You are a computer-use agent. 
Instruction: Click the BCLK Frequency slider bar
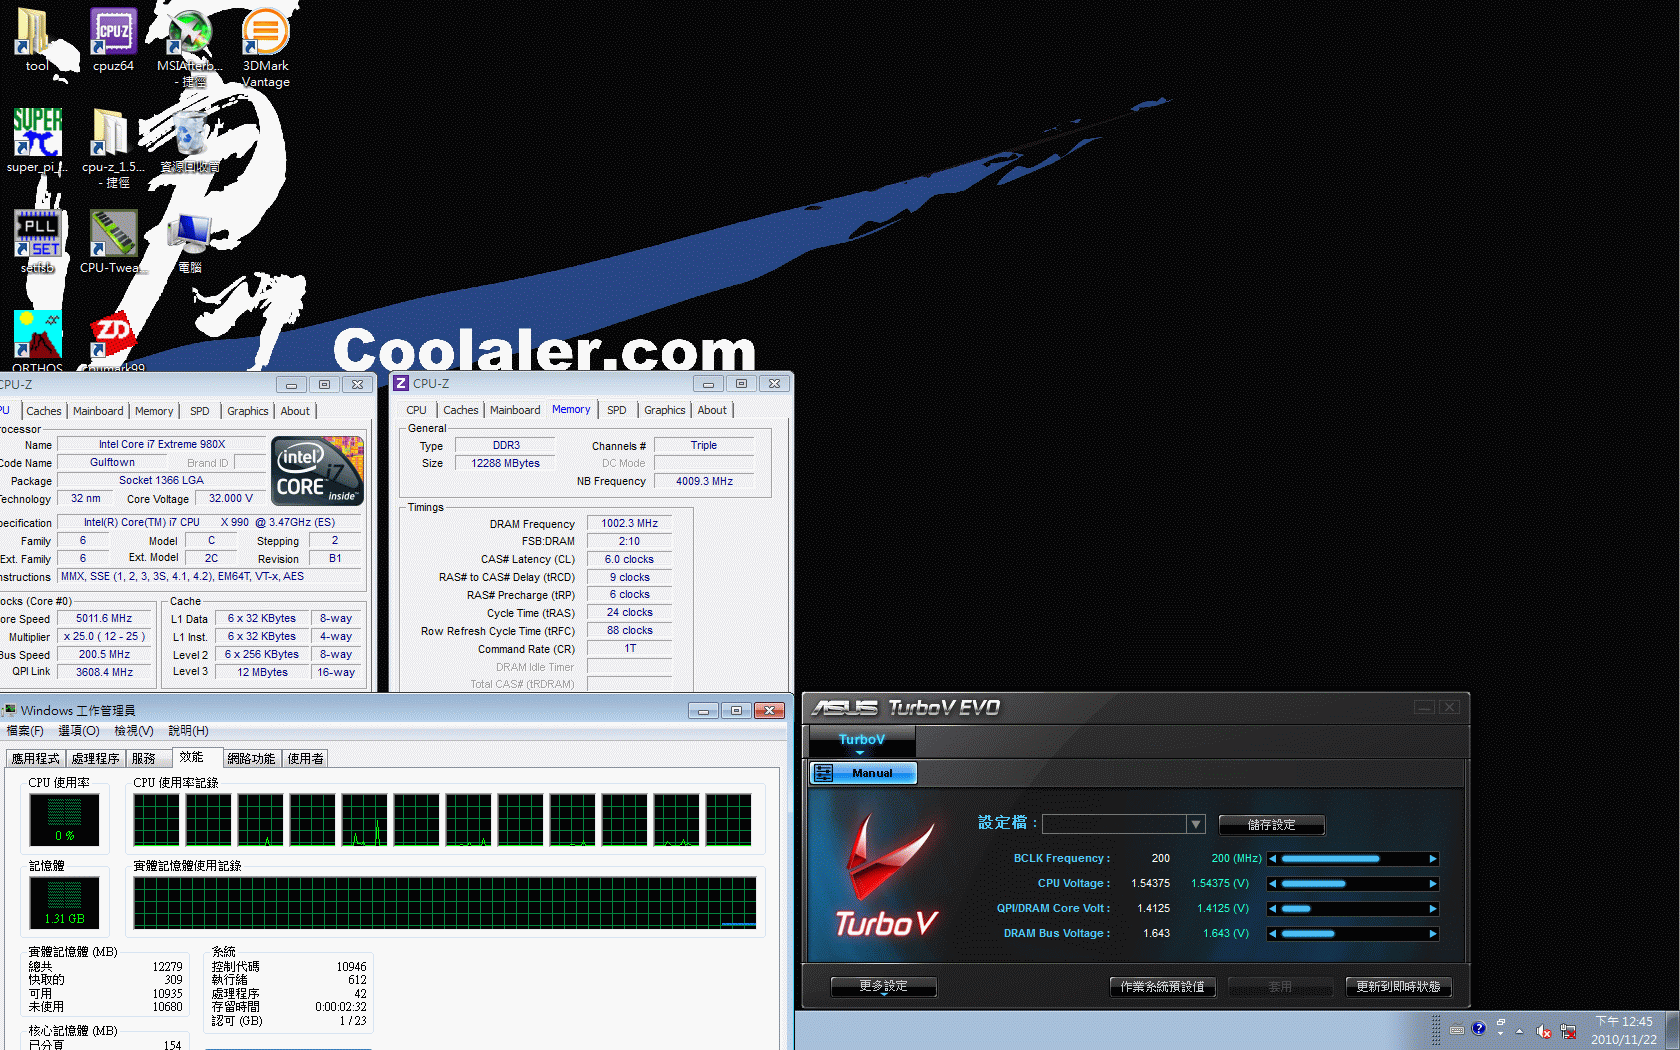point(1353,859)
